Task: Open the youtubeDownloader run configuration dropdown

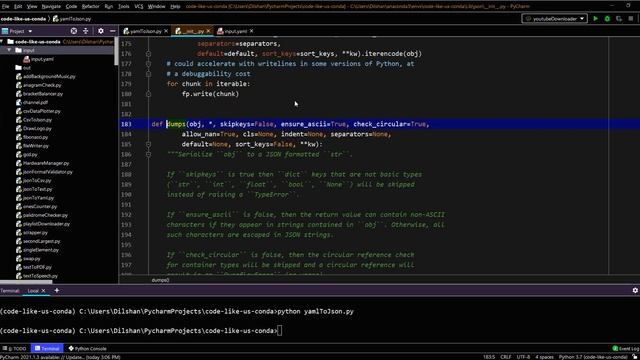Action: tap(554, 19)
